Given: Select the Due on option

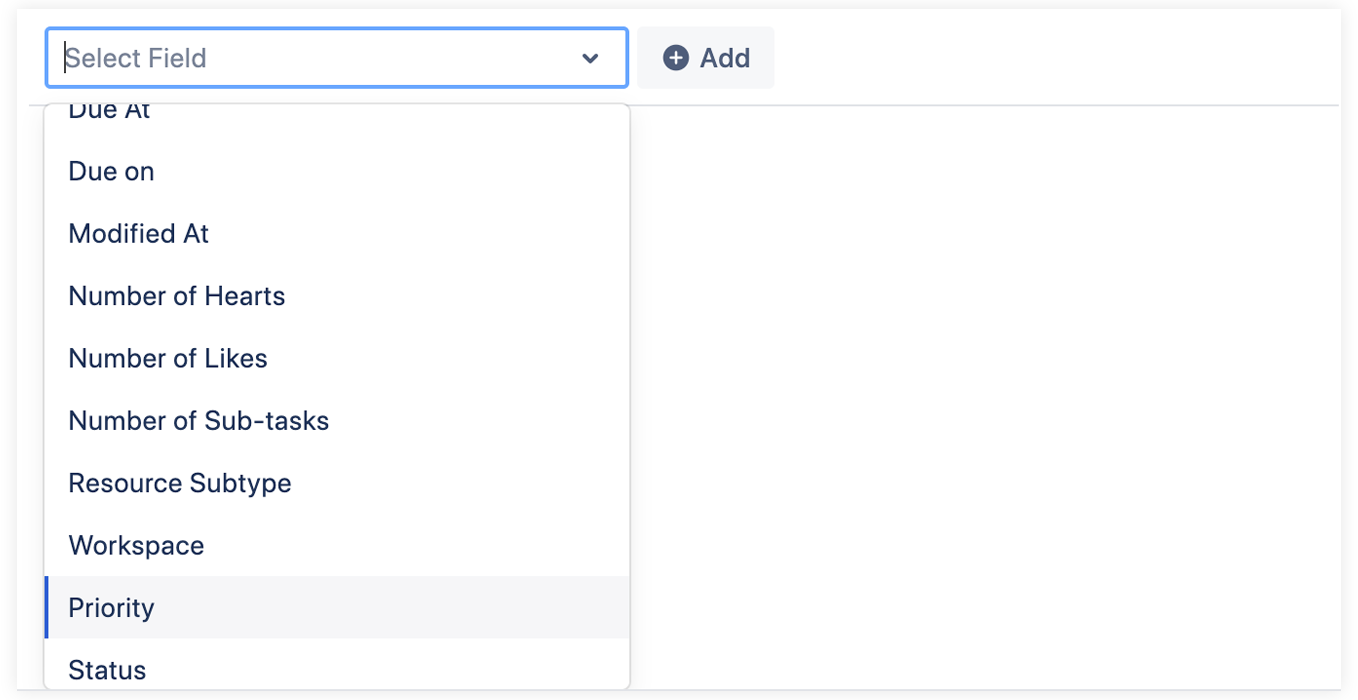Looking at the screenshot, I should click(112, 172).
